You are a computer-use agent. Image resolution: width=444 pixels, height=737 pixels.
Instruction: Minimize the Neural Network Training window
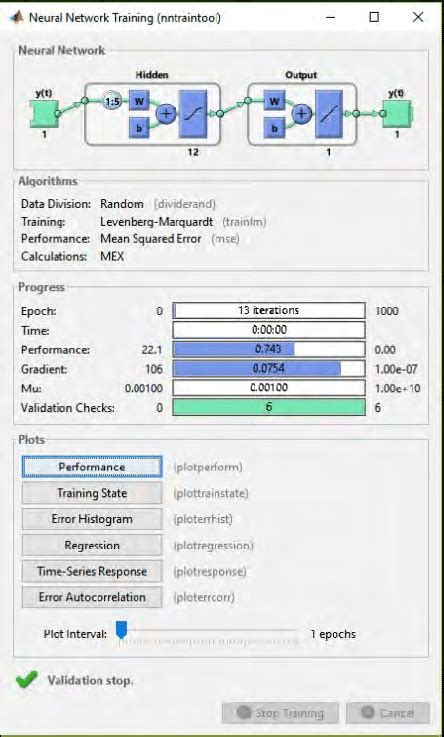click(x=330, y=17)
